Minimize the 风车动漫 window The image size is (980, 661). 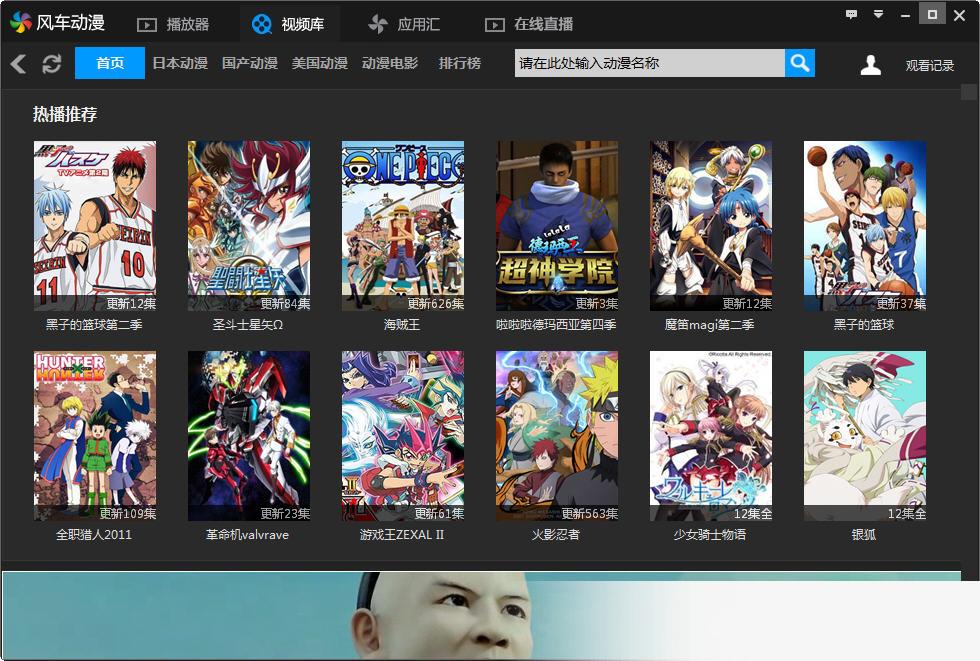coord(905,15)
